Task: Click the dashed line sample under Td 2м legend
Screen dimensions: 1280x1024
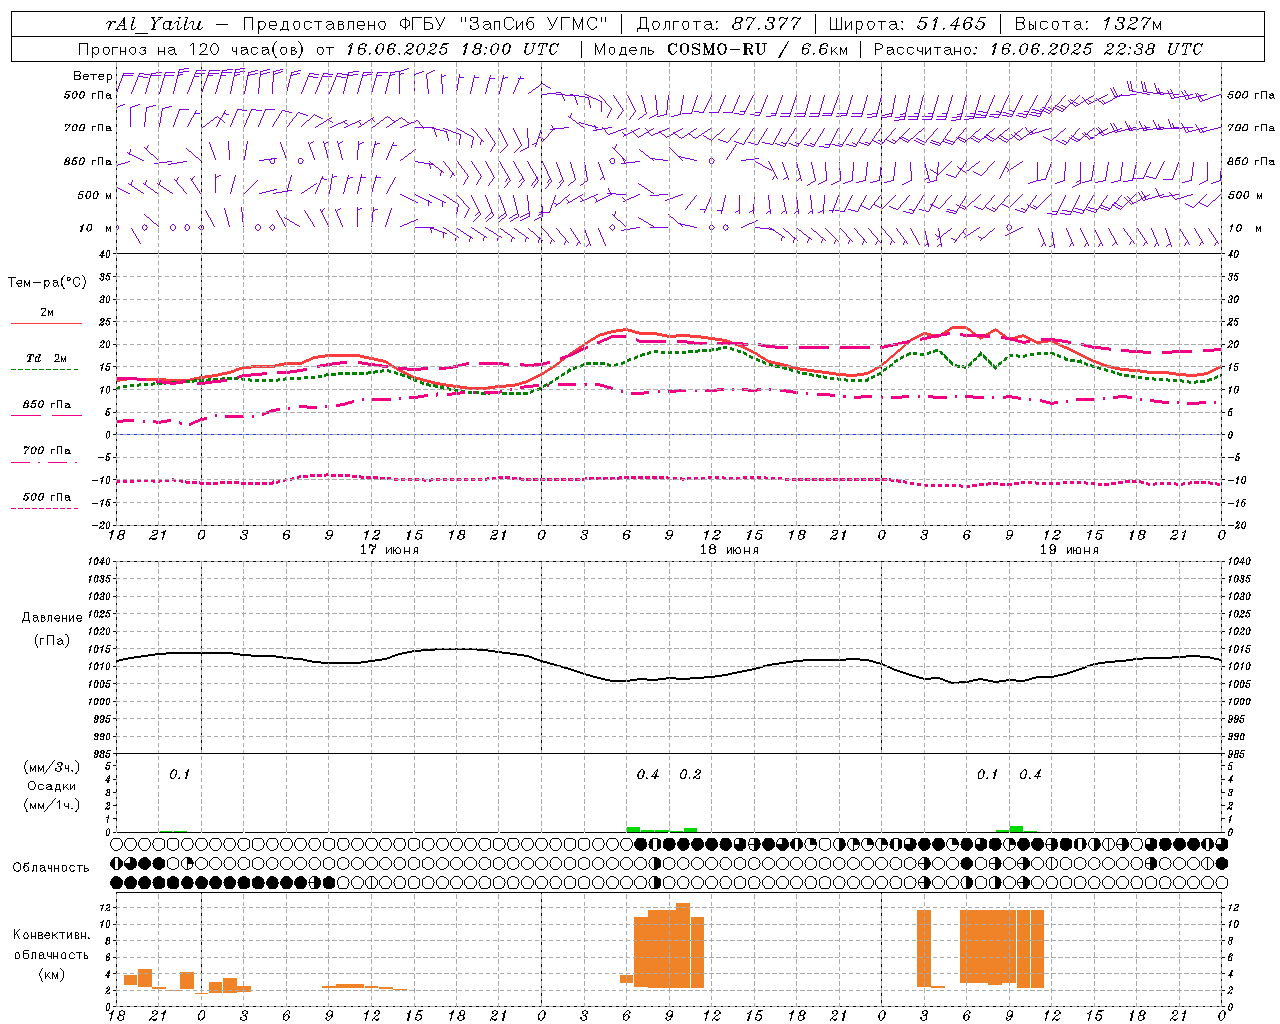Action: point(45,370)
